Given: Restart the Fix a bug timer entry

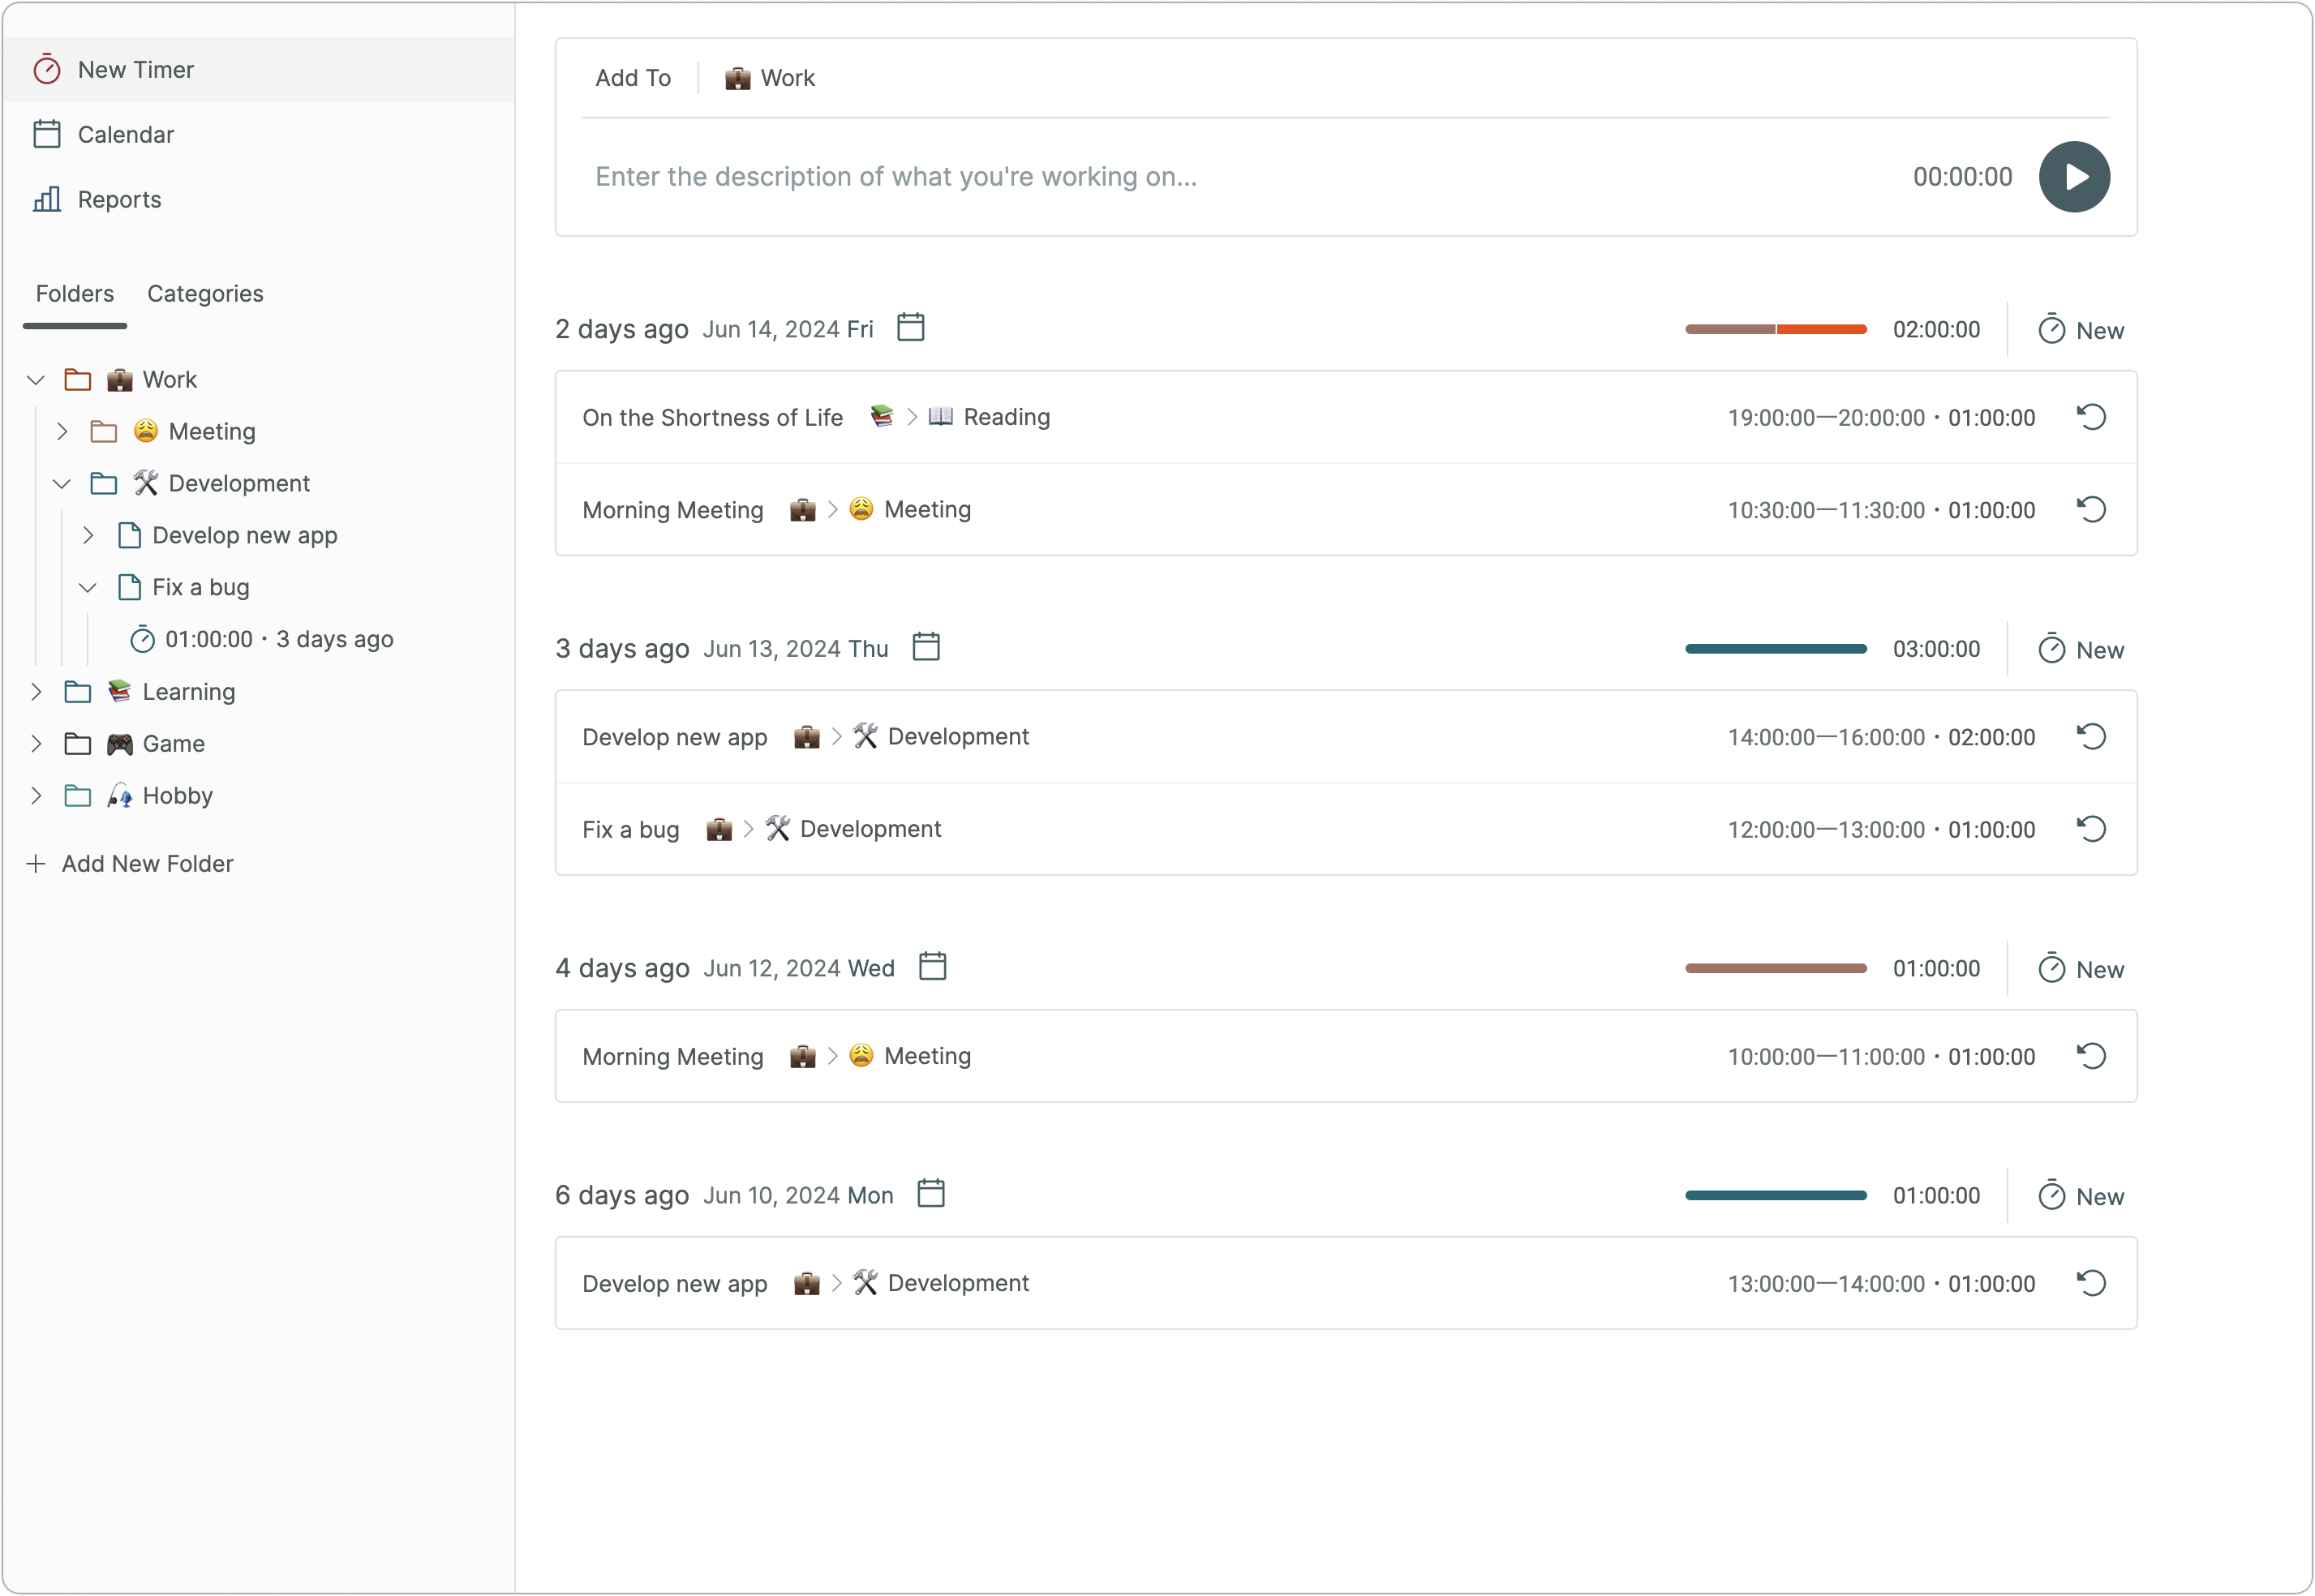Looking at the screenshot, I should (x=2091, y=829).
